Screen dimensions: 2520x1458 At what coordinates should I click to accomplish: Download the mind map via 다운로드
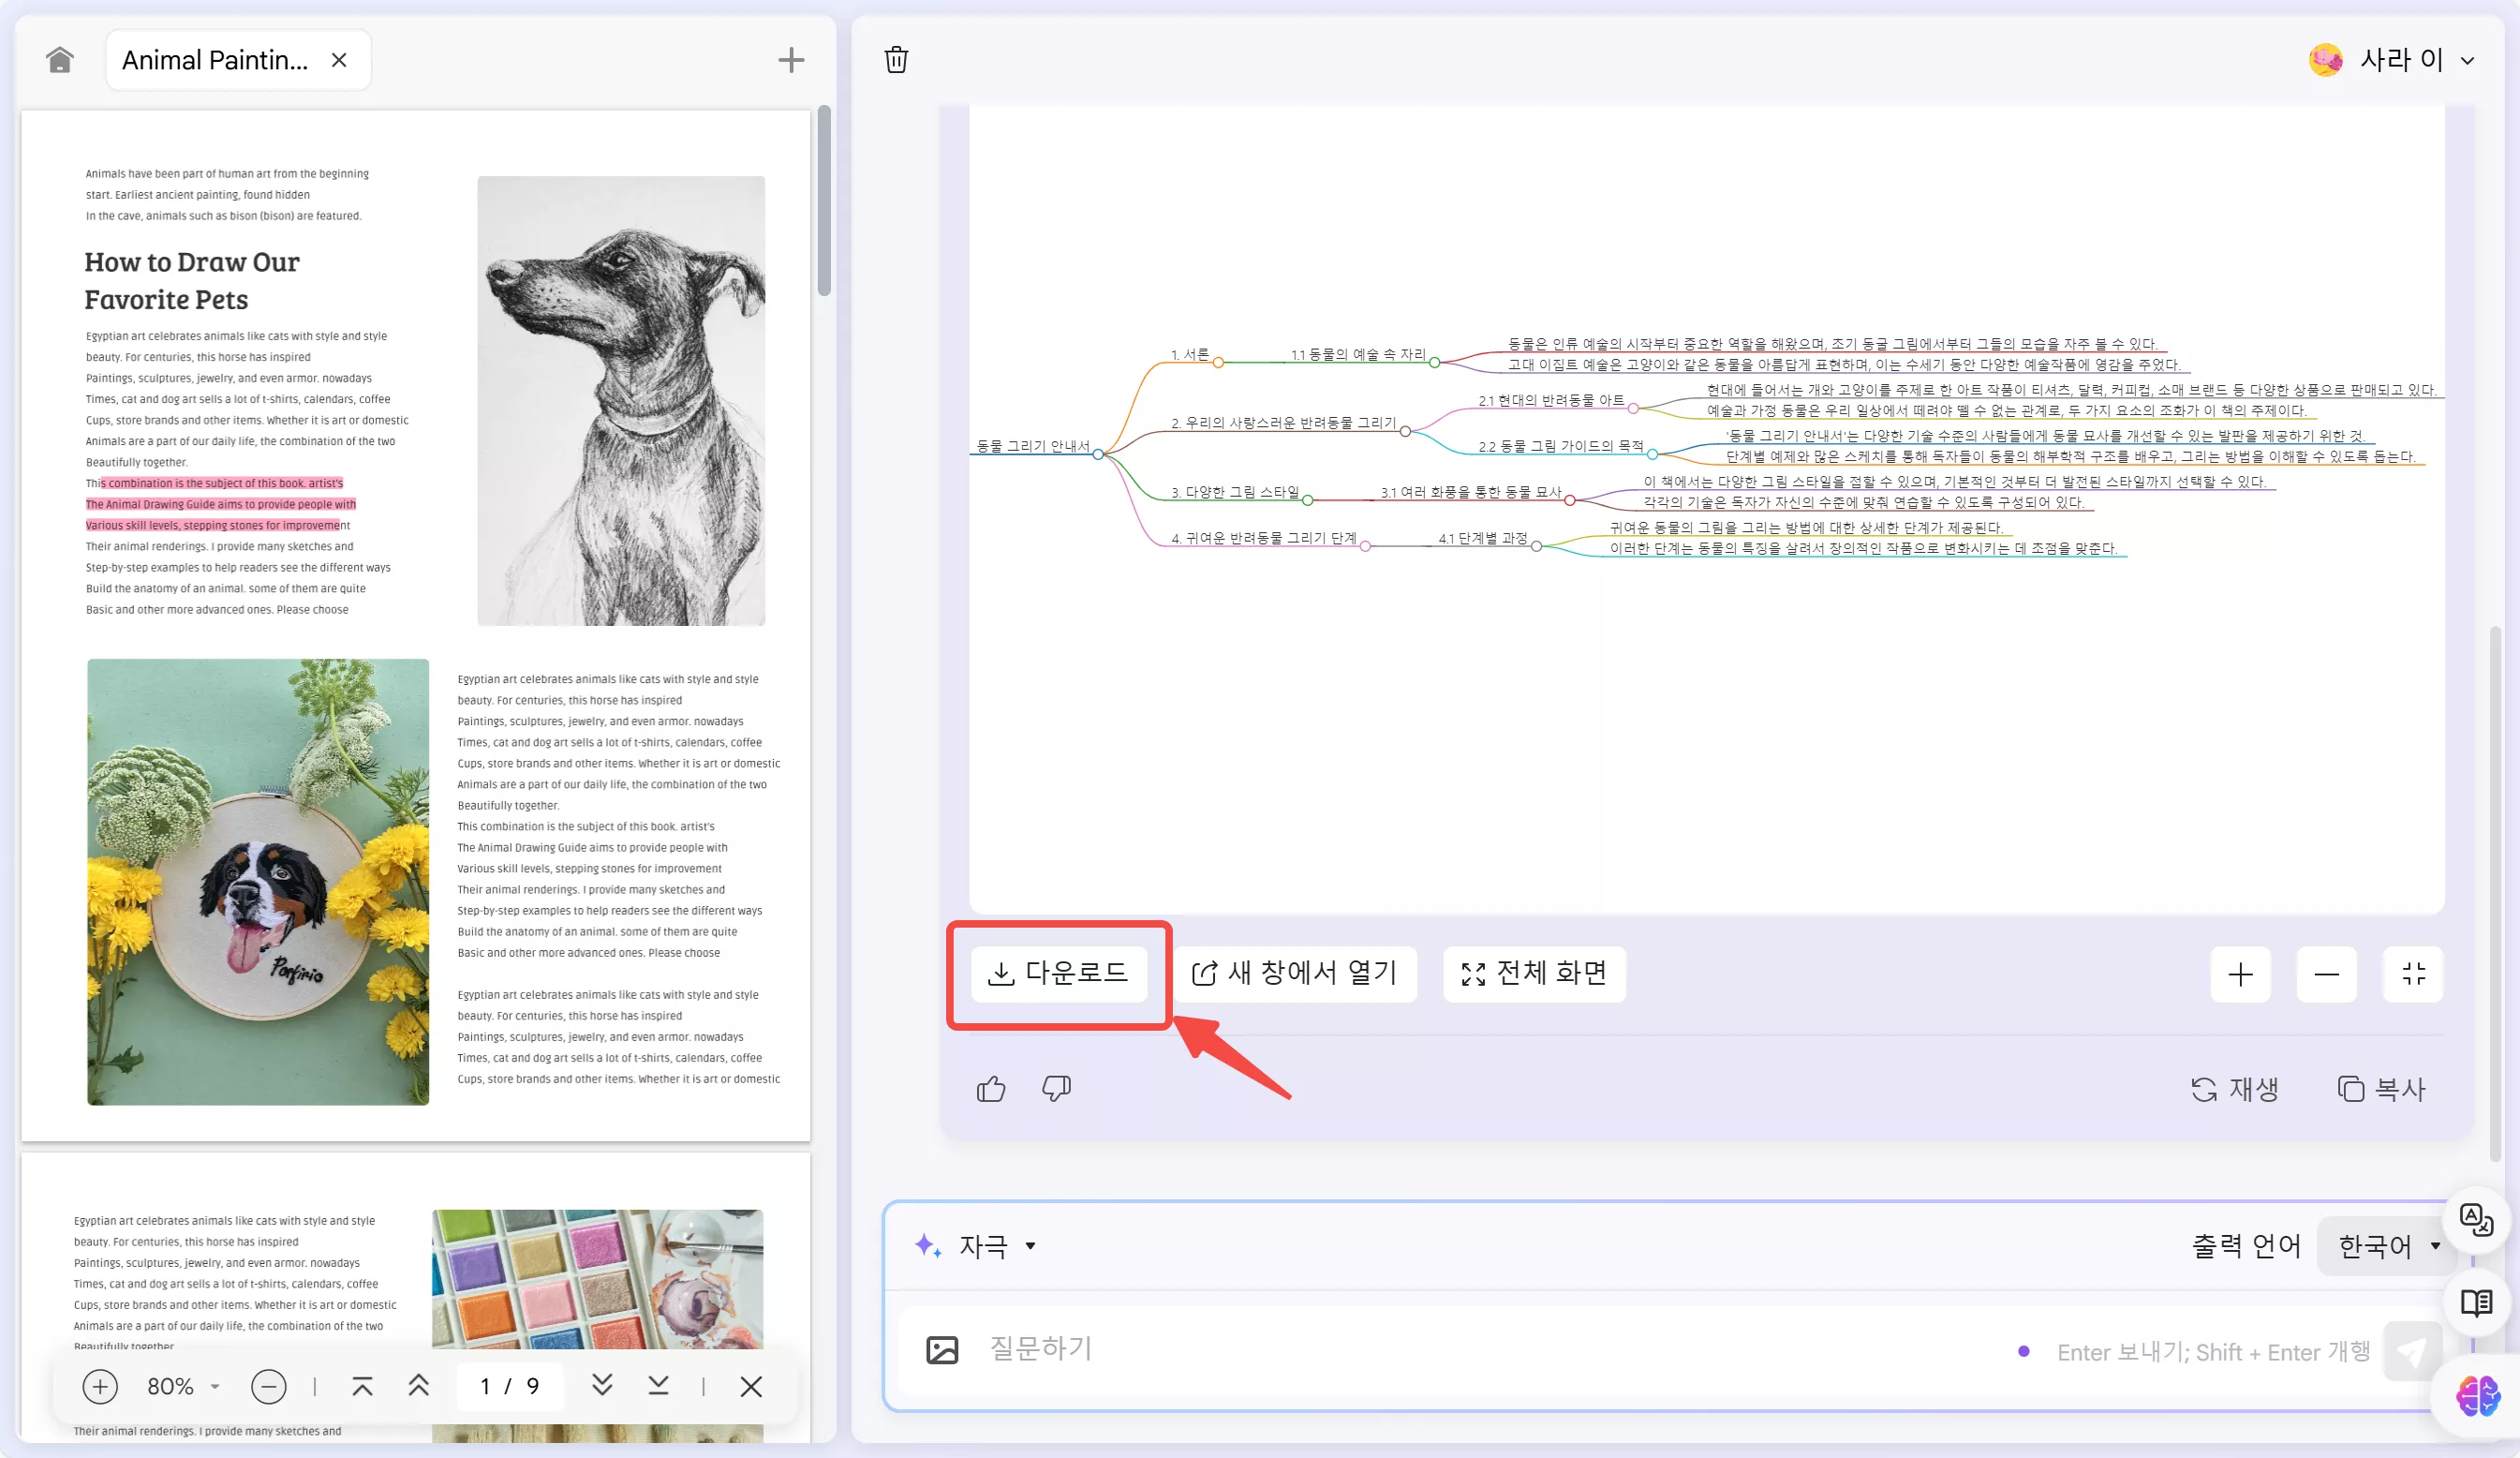[x=1058, y=973]
